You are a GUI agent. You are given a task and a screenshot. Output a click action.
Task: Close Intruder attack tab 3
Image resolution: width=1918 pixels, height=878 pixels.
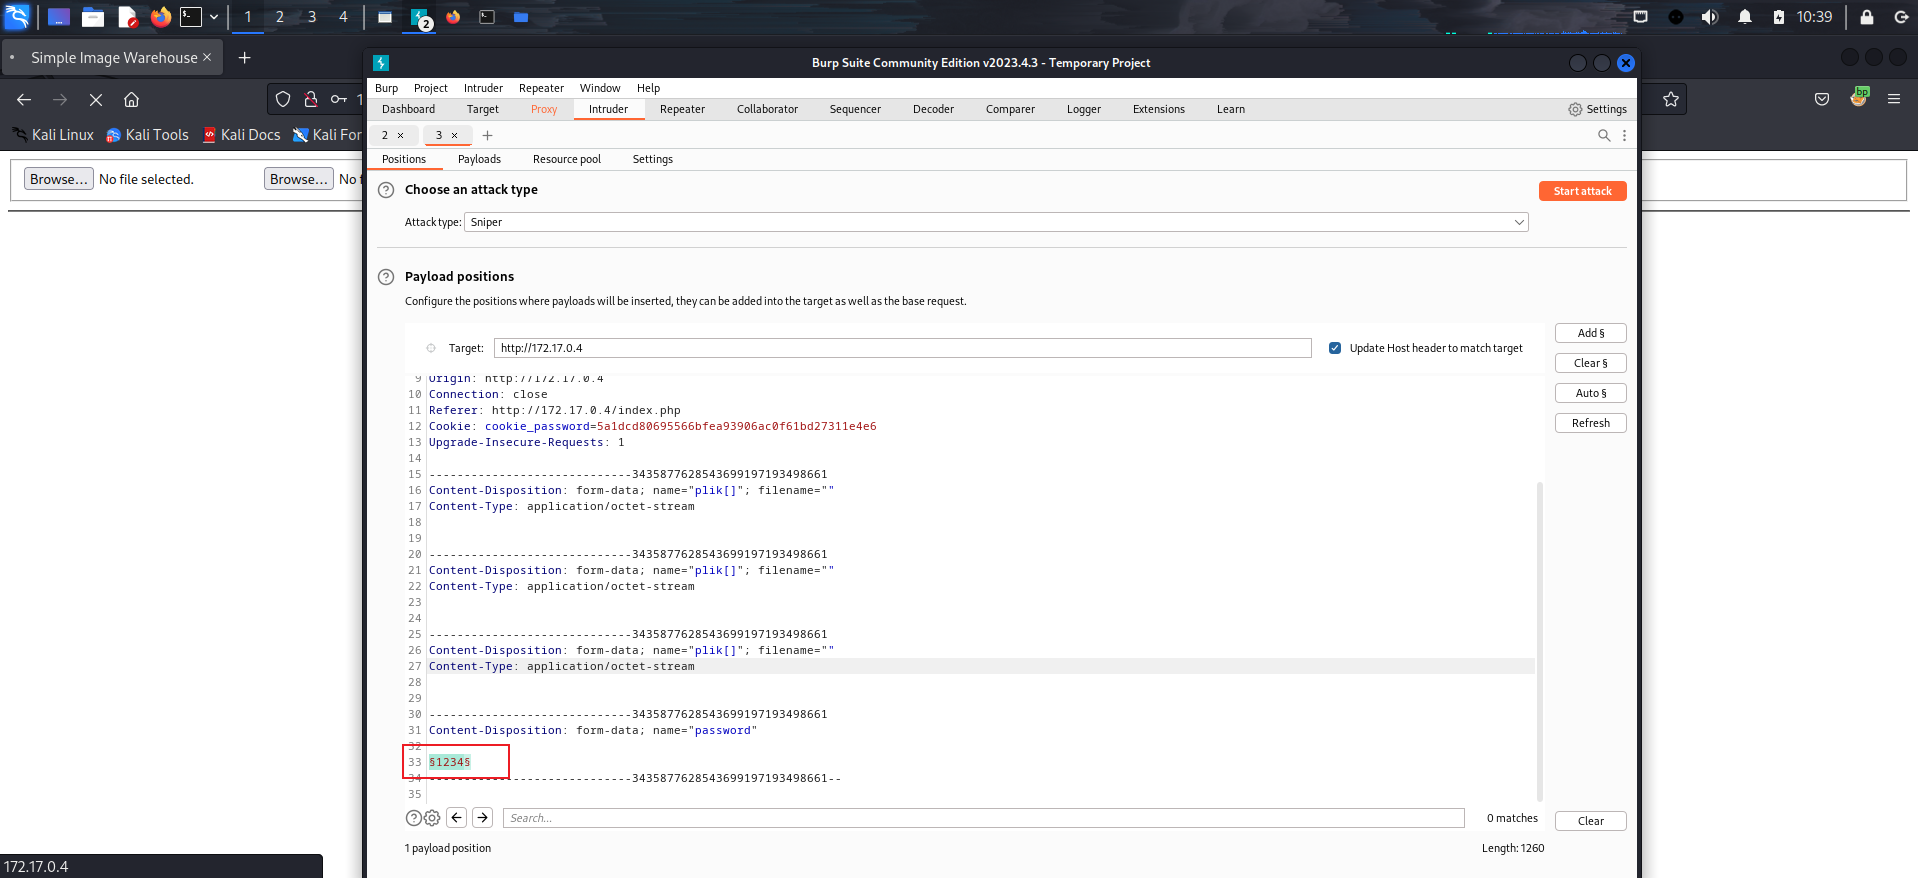coord(455,135)
